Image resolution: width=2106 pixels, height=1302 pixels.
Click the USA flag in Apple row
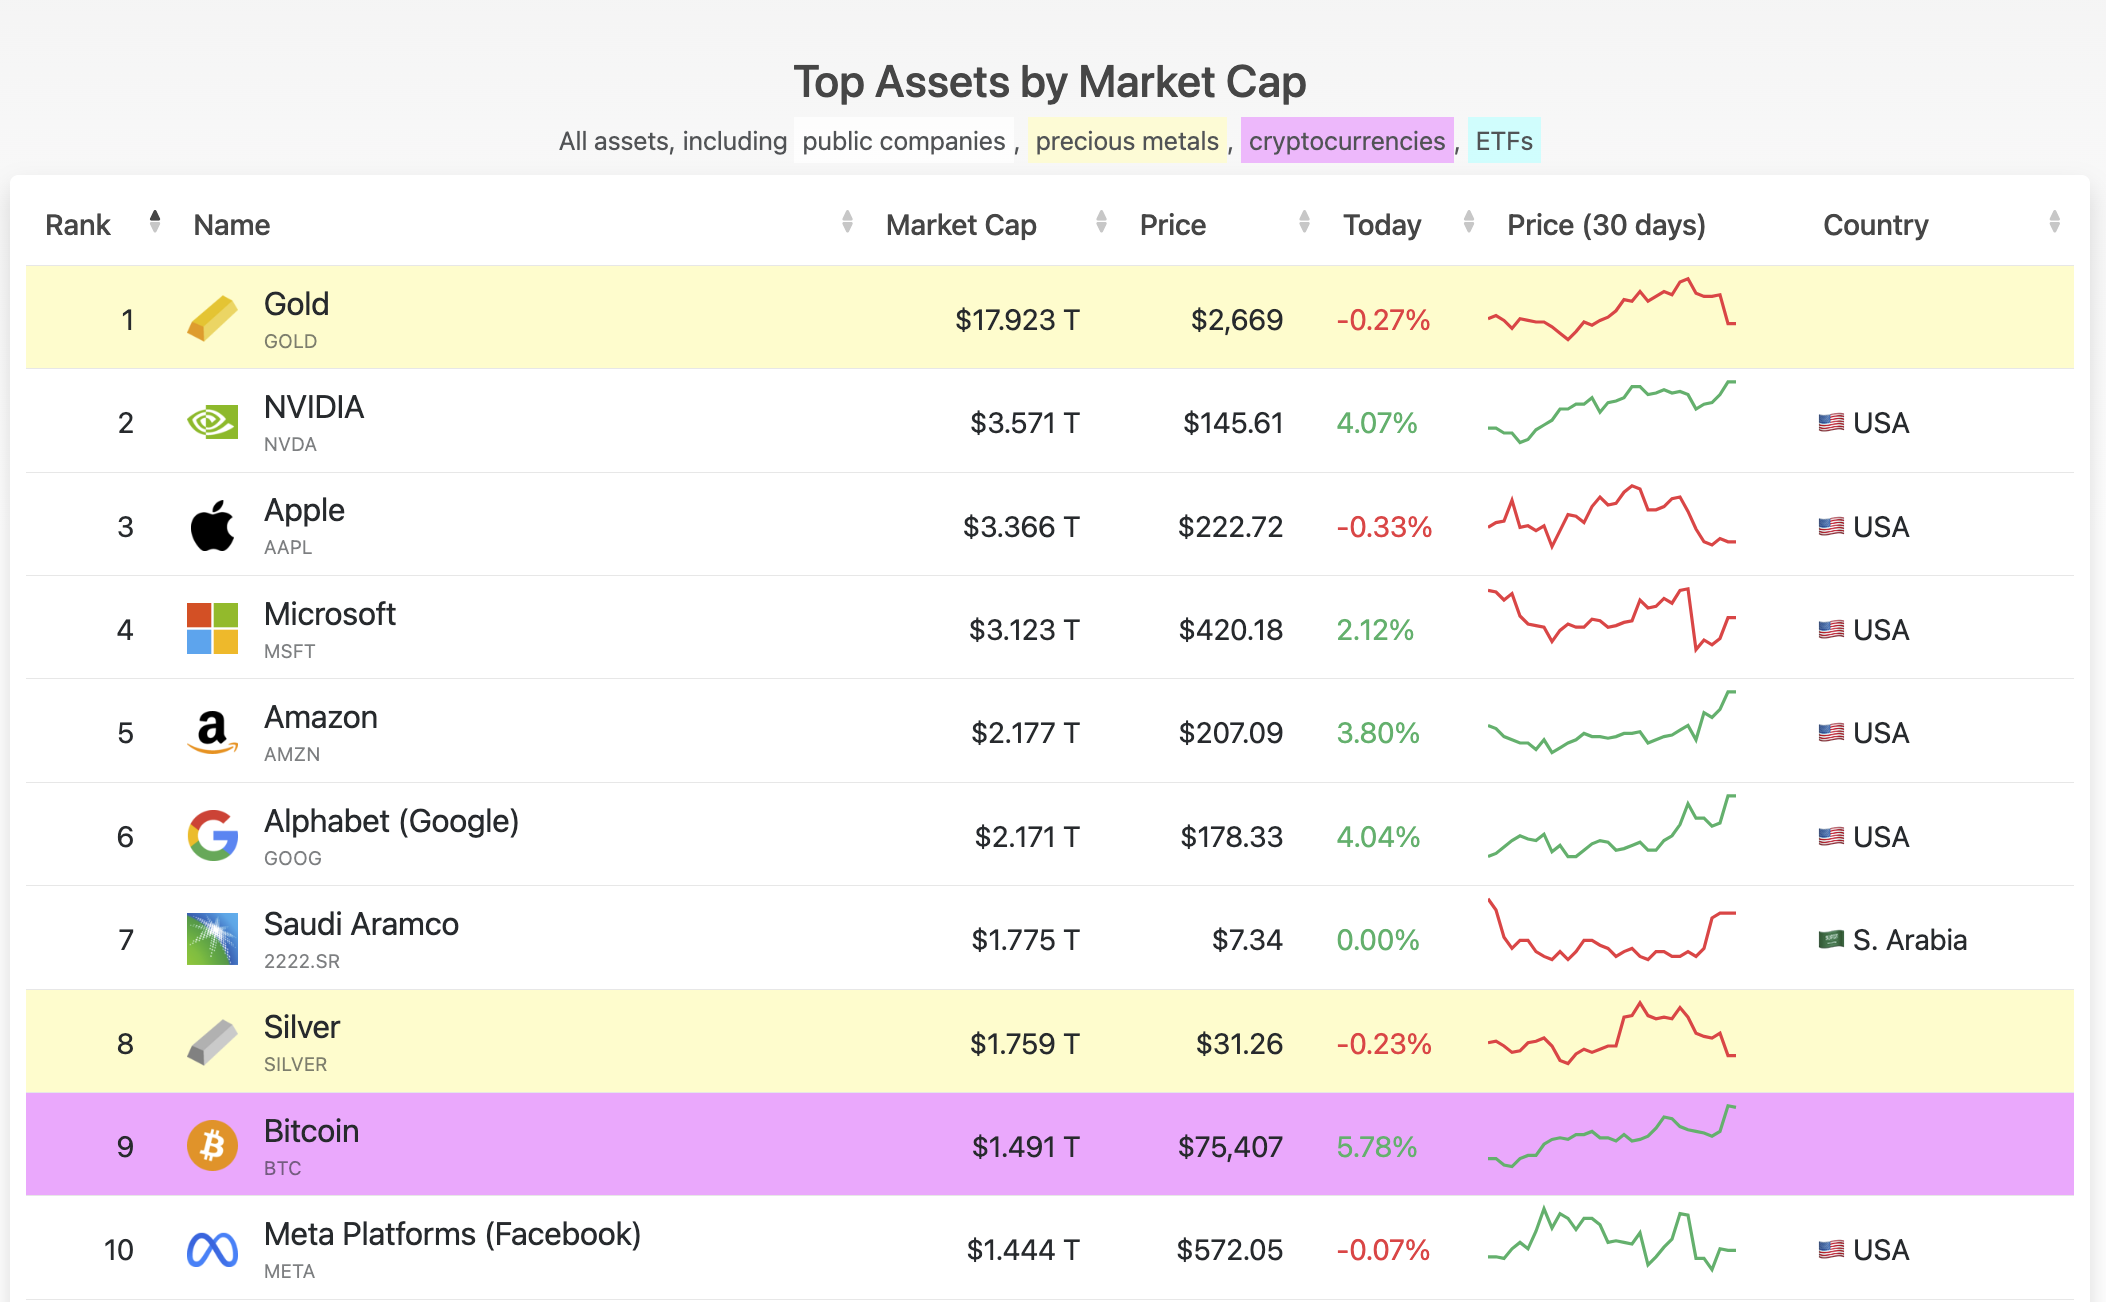point(1831,526)
